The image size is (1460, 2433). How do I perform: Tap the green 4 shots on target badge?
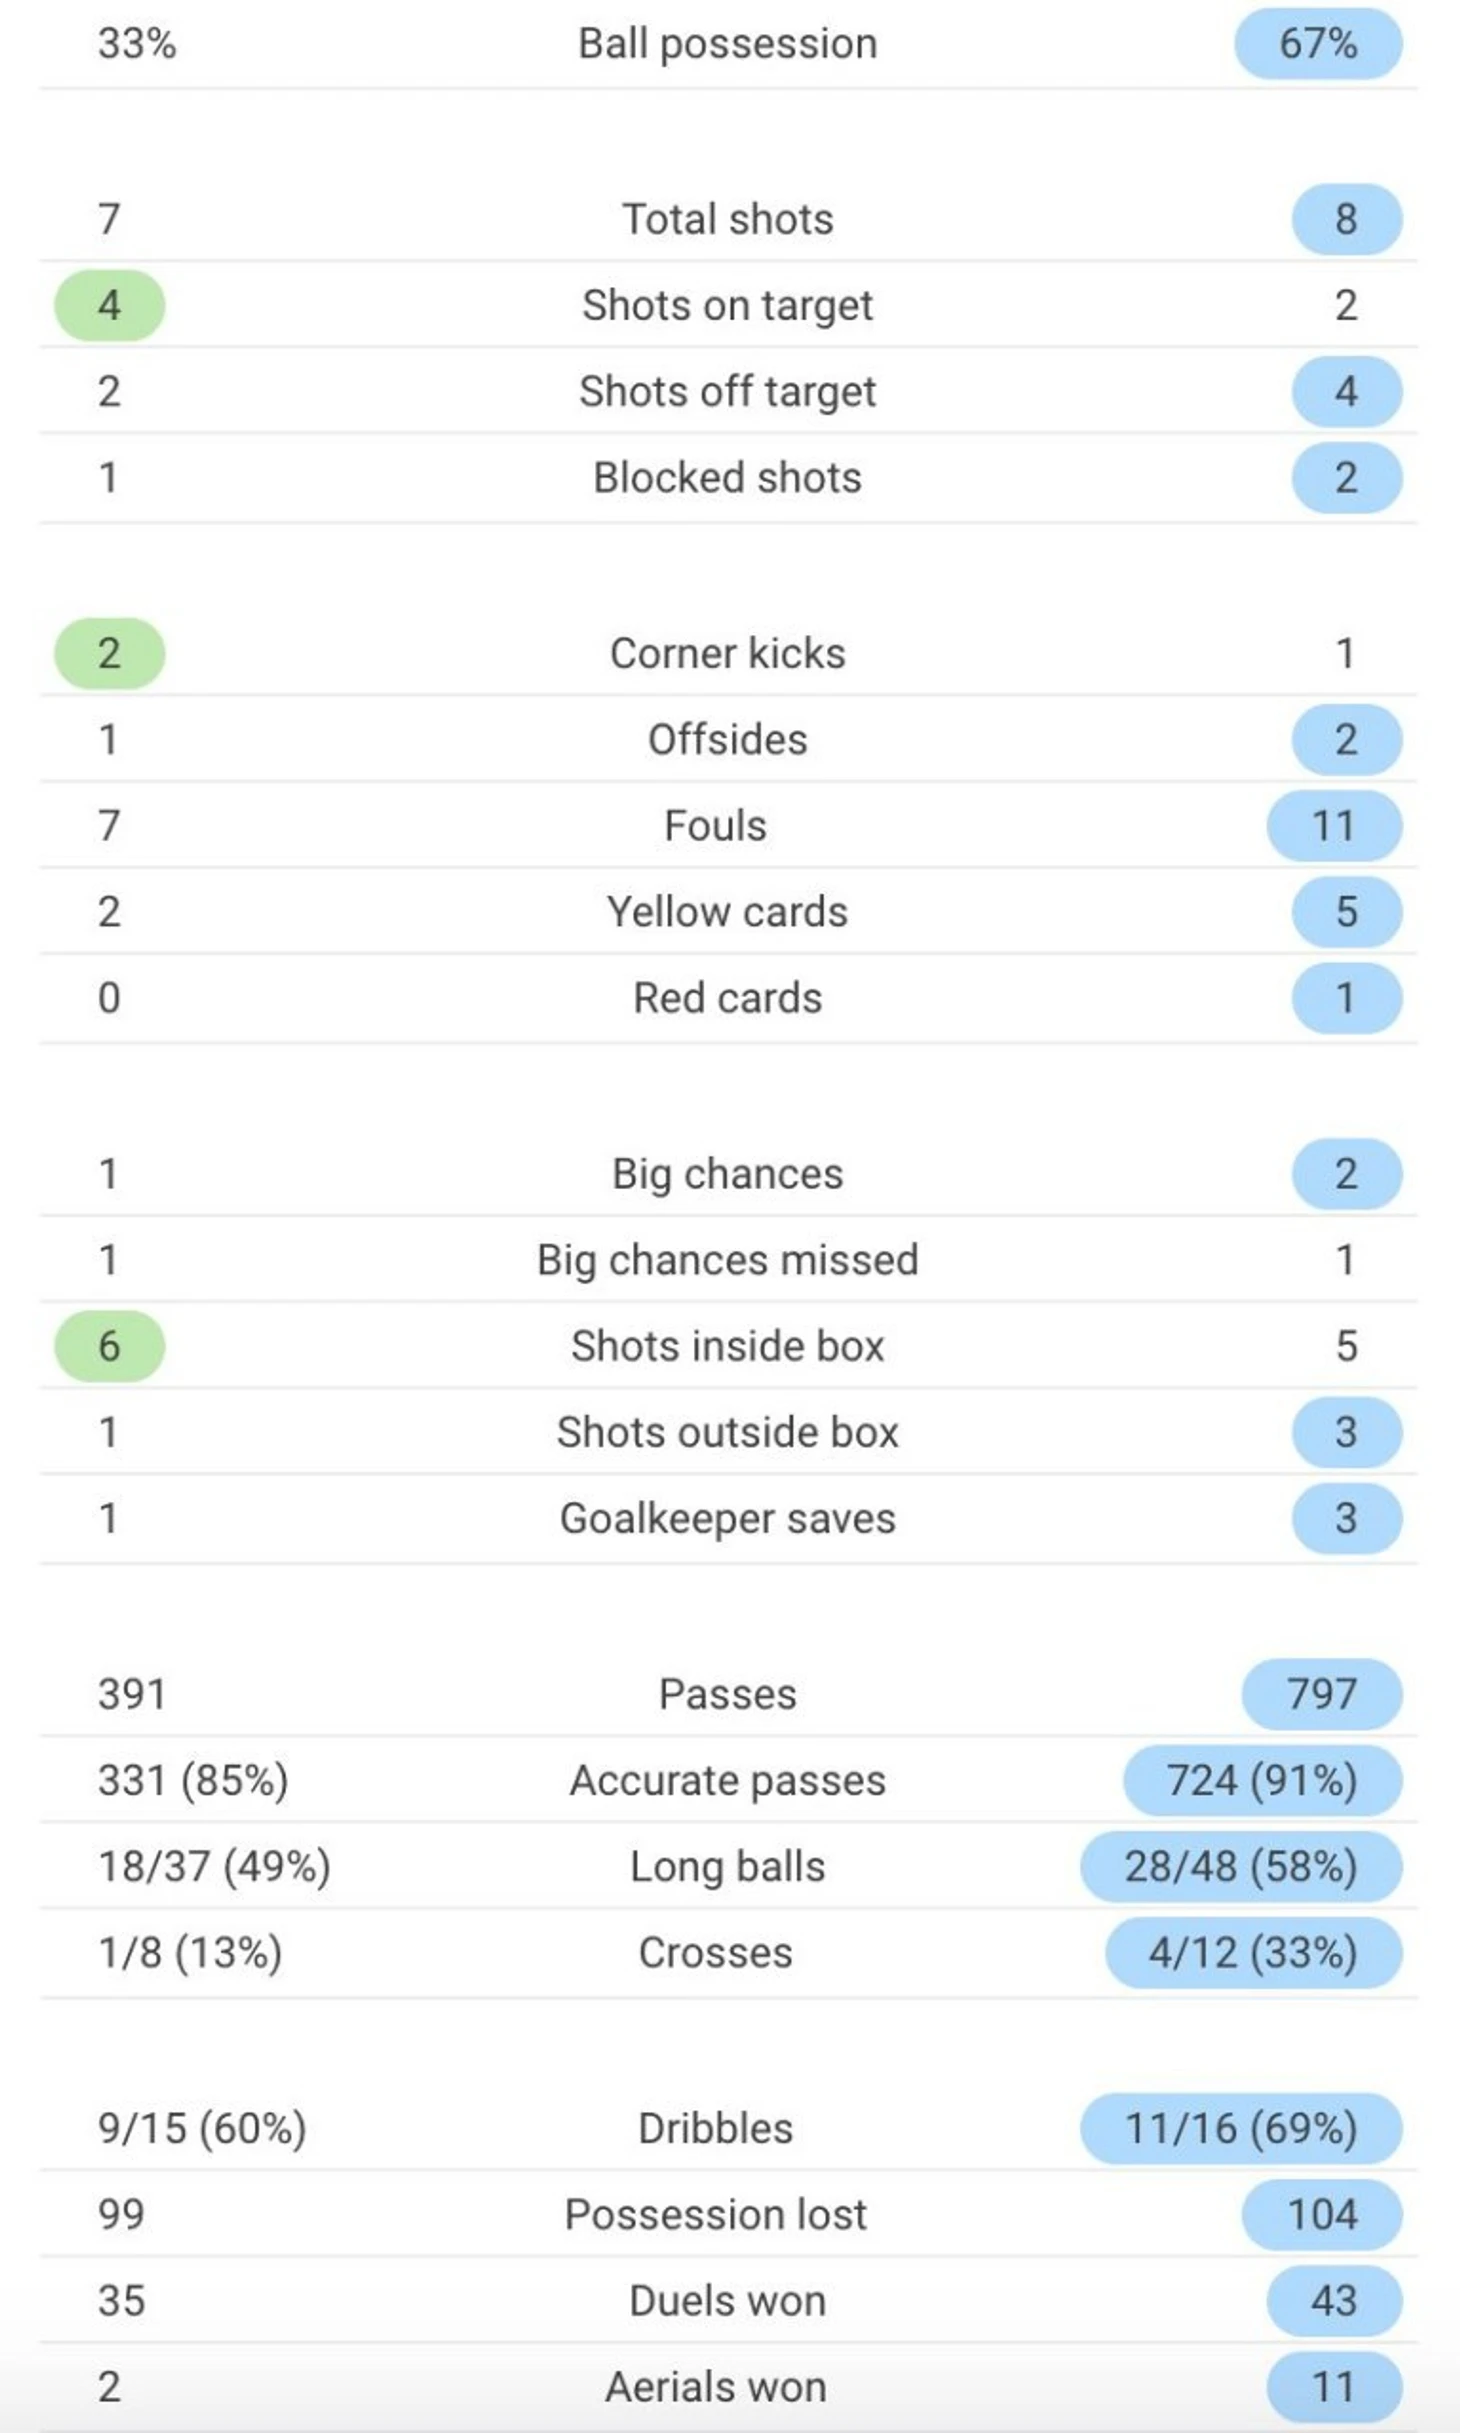tap(109, 305)
